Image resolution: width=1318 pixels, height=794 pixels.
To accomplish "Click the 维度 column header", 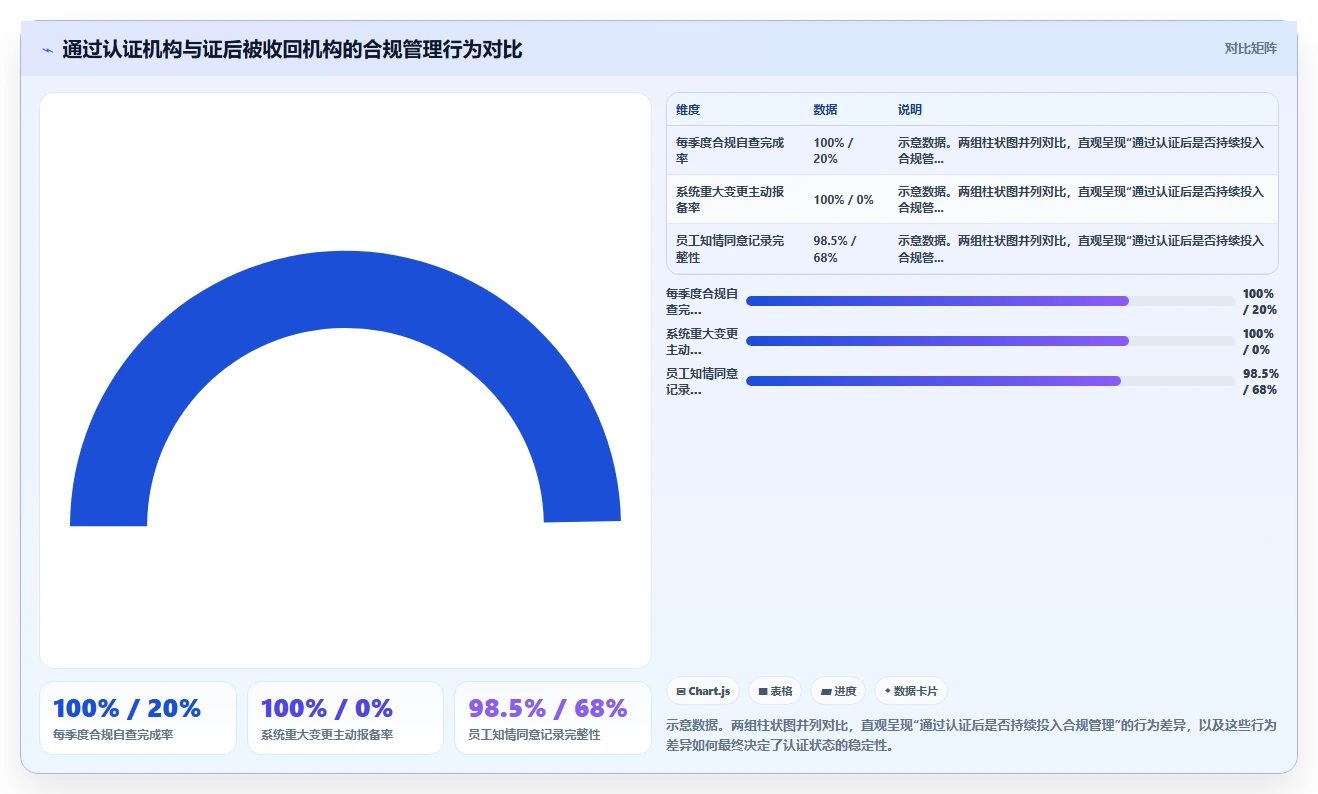I will [x=688, y=110].
